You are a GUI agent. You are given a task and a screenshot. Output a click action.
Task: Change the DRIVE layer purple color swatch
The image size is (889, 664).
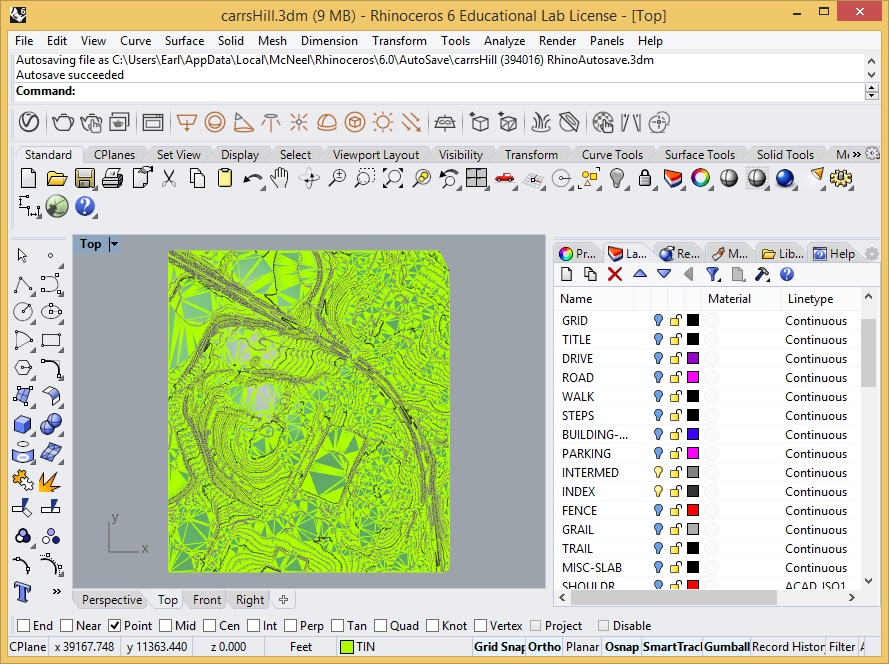(692, 359)
